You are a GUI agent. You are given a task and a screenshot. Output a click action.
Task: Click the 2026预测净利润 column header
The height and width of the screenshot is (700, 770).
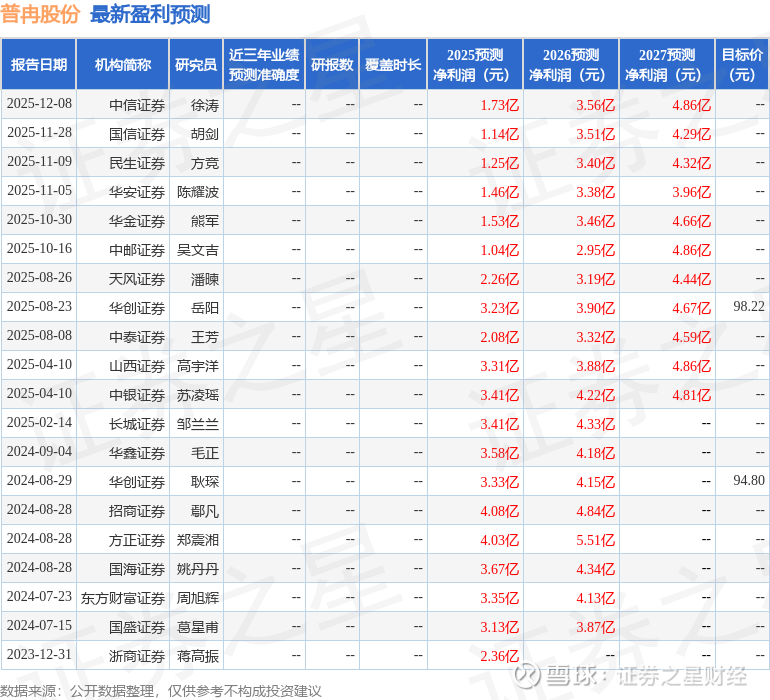tap(571, 64)
